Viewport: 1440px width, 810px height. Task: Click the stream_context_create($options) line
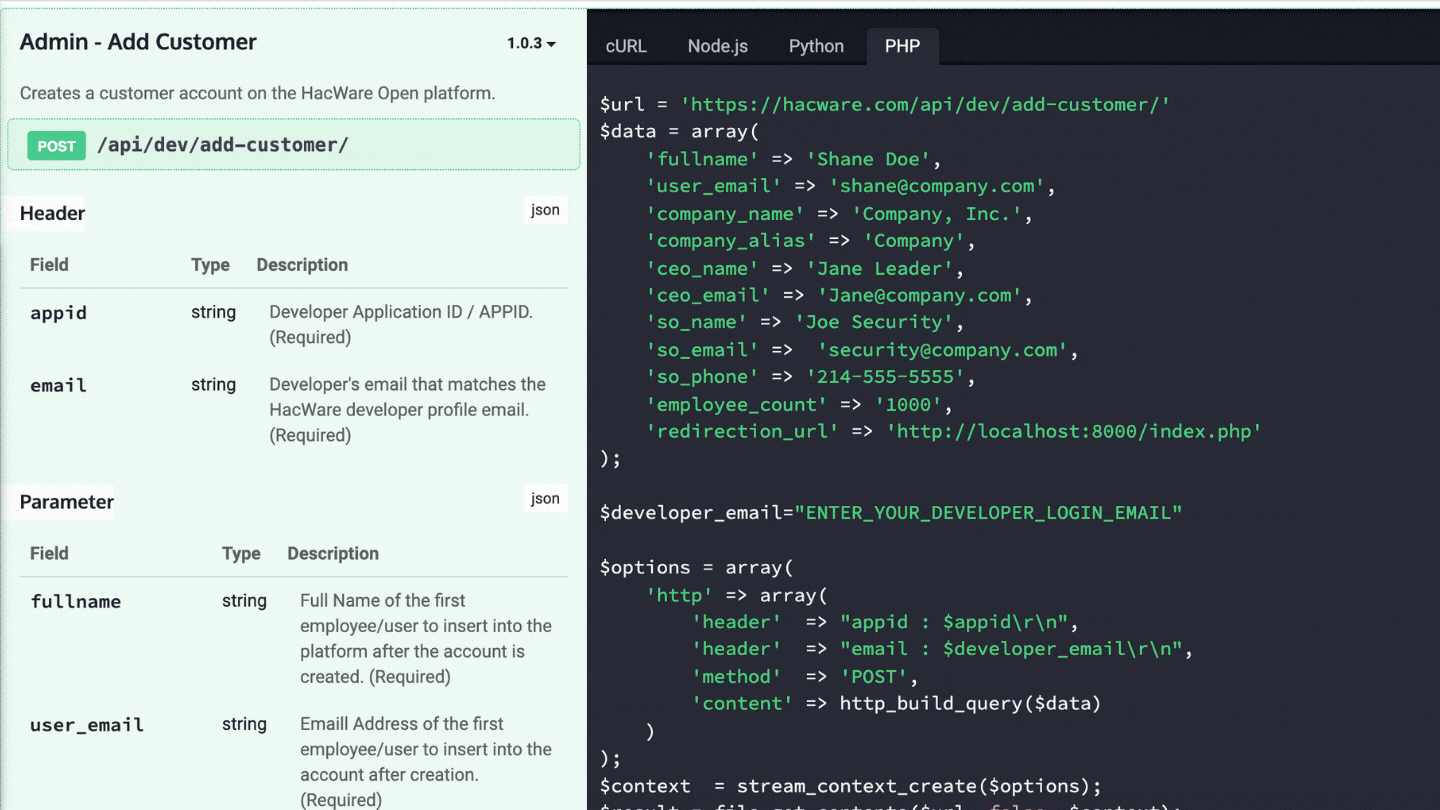(x=851, y=786)
